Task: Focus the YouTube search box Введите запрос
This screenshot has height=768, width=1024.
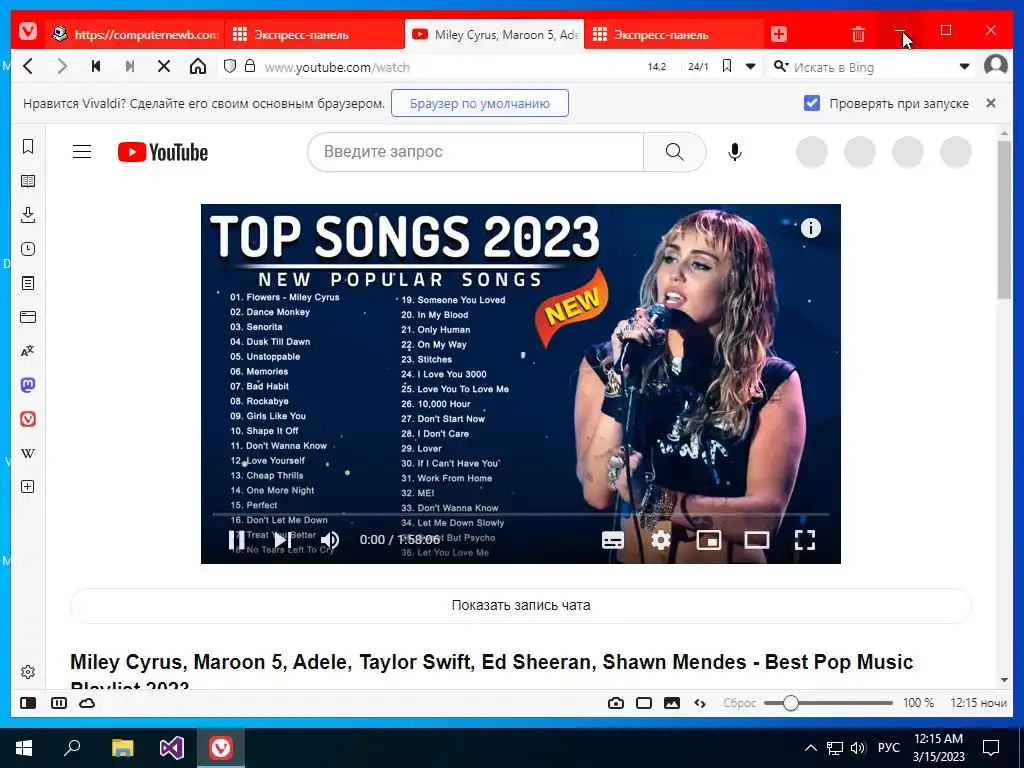Action: 476,152
